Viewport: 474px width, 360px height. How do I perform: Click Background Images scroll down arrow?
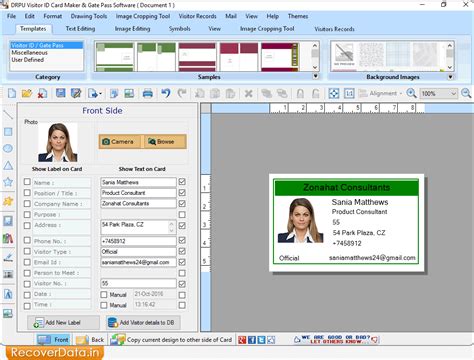pos(450,68)
